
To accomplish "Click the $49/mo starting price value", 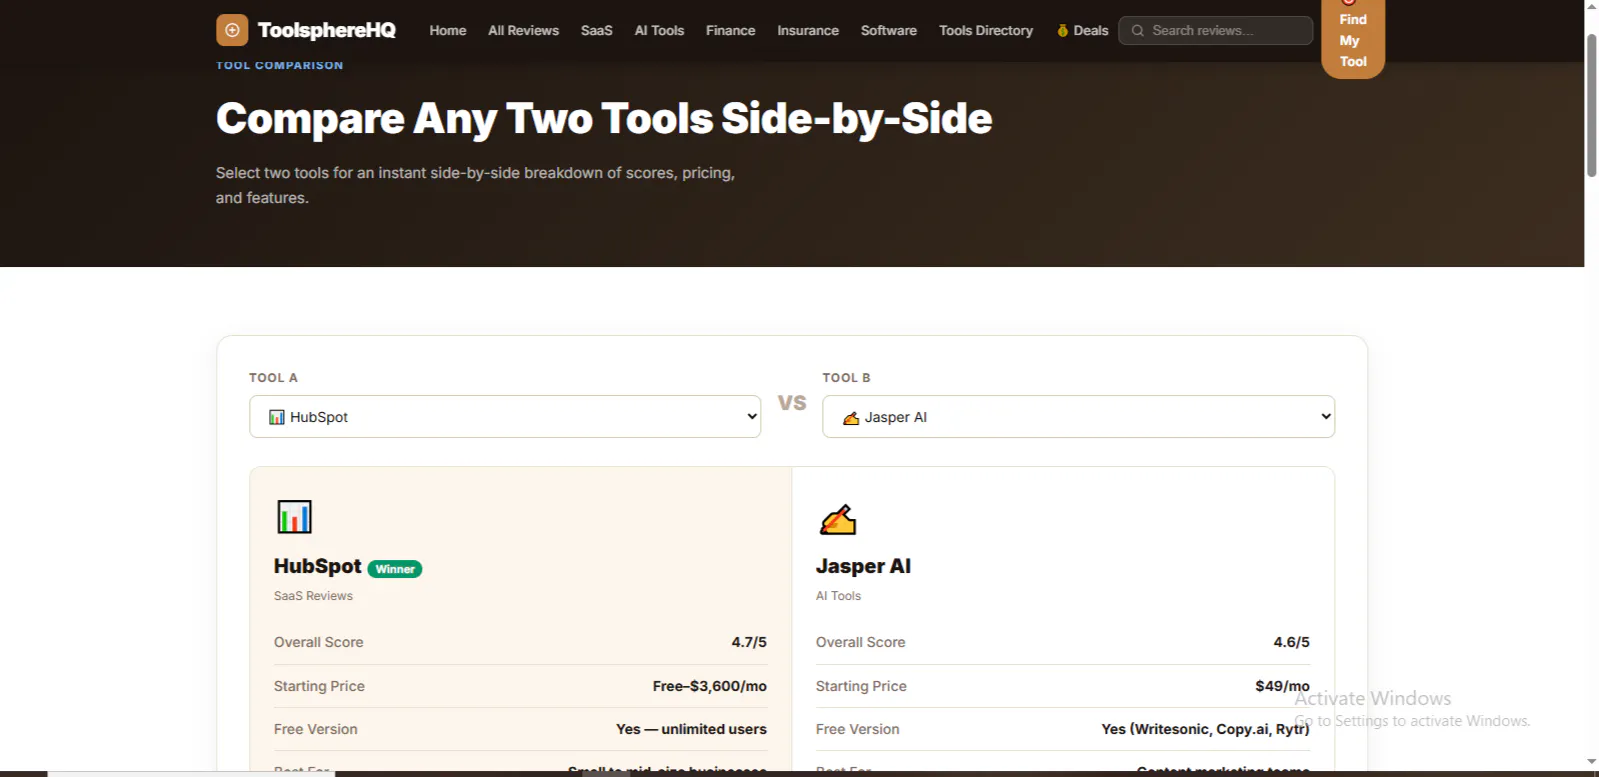I will [x=1282, y=686].
